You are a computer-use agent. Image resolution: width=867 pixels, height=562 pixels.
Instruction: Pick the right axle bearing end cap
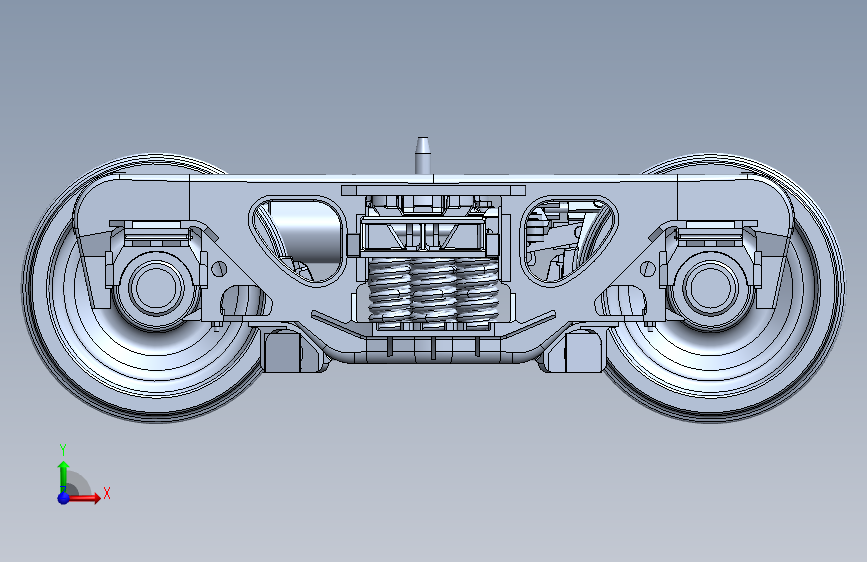[711, 288]
